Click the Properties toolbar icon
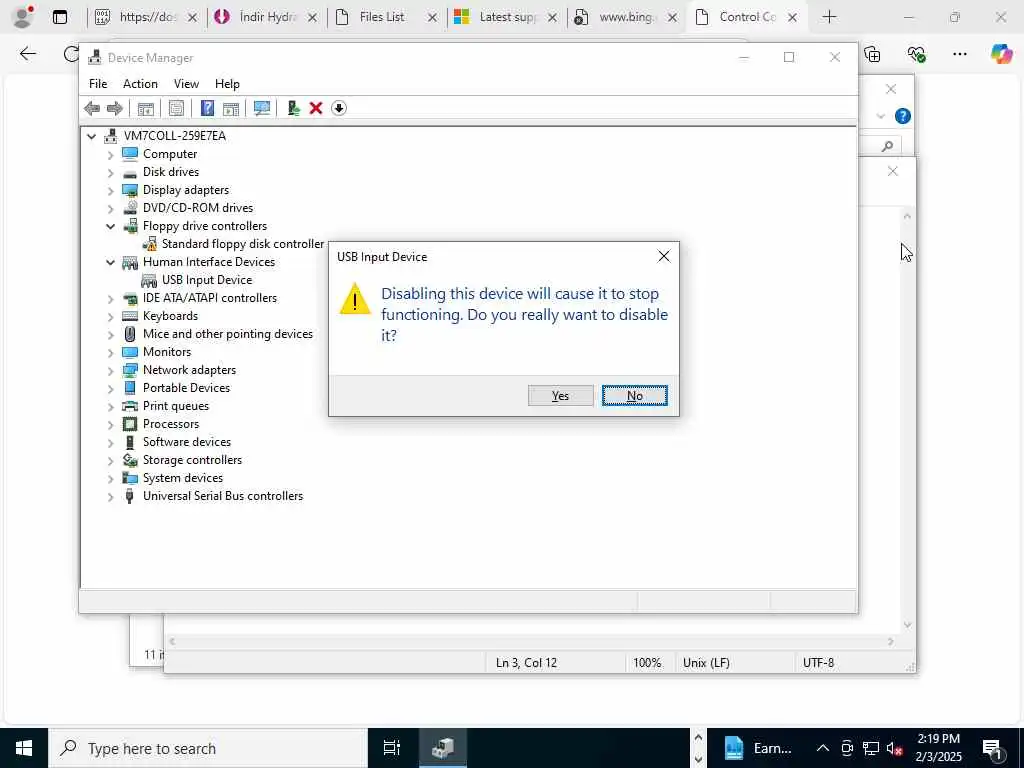The image size is (1024, 768). tap(176, 108)
